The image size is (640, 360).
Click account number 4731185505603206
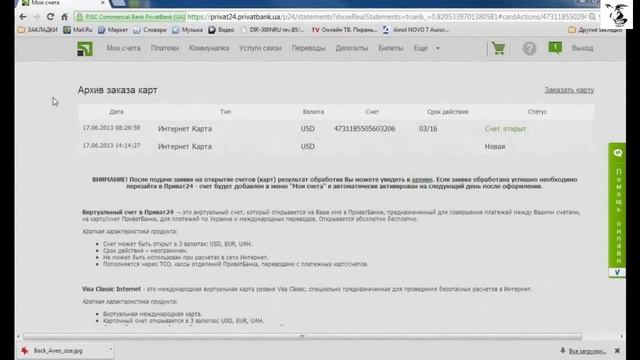pos(364,129)
